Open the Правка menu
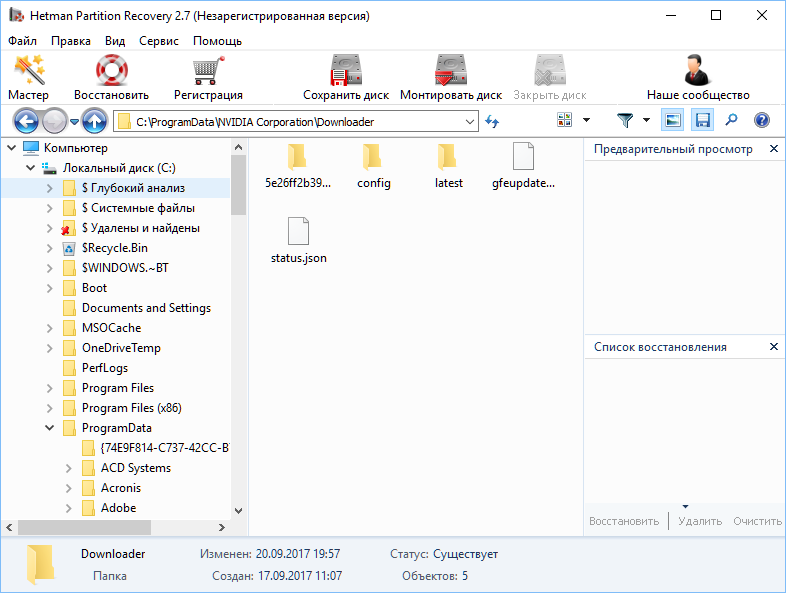 [x=71, y=41]
